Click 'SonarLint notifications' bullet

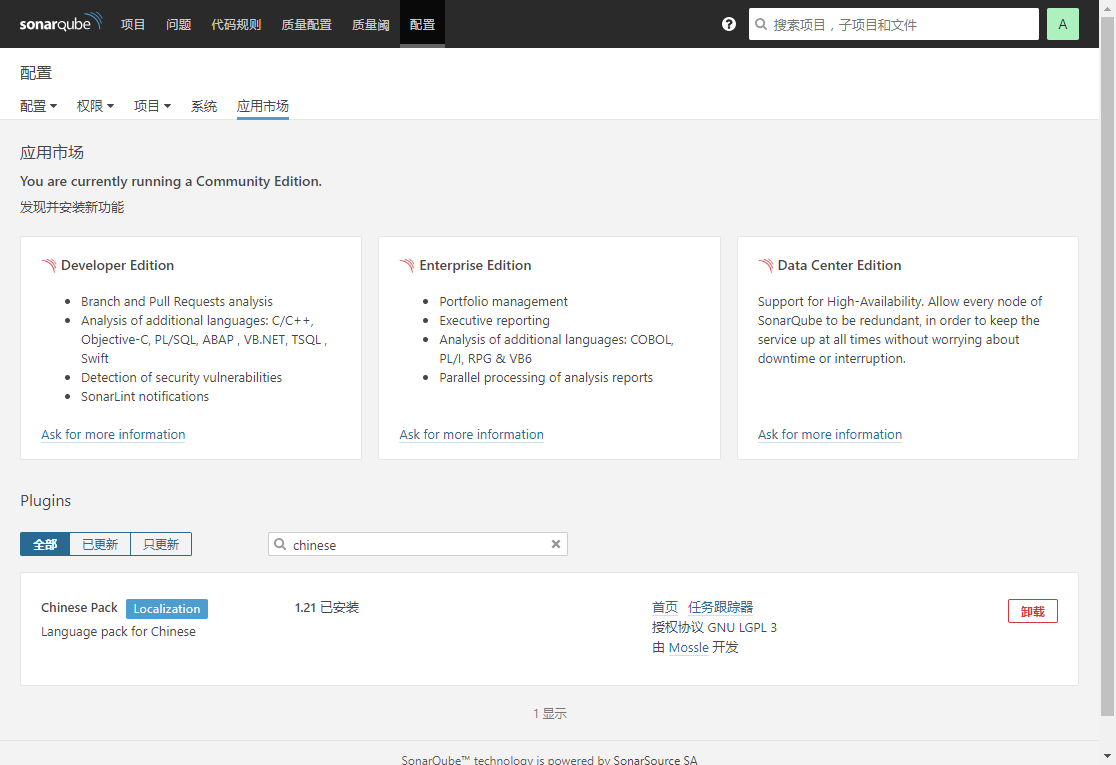145,396
